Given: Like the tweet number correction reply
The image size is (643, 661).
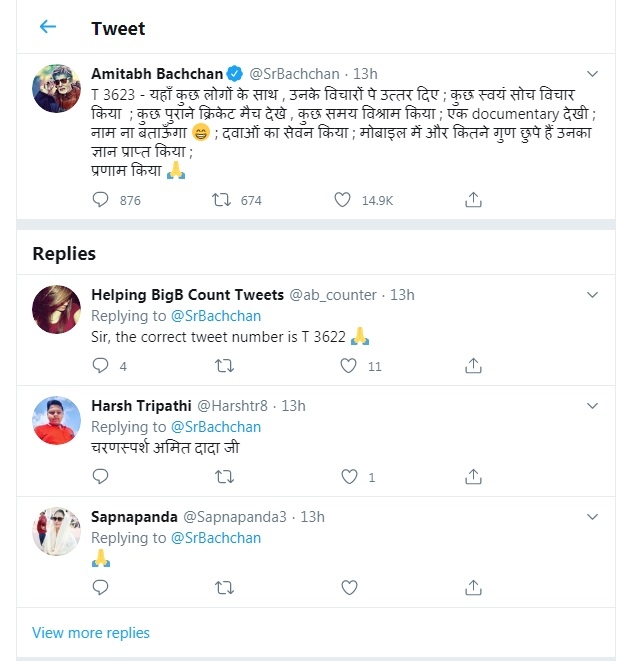Looking at the screenshot, I should click(x=348, y=366).
